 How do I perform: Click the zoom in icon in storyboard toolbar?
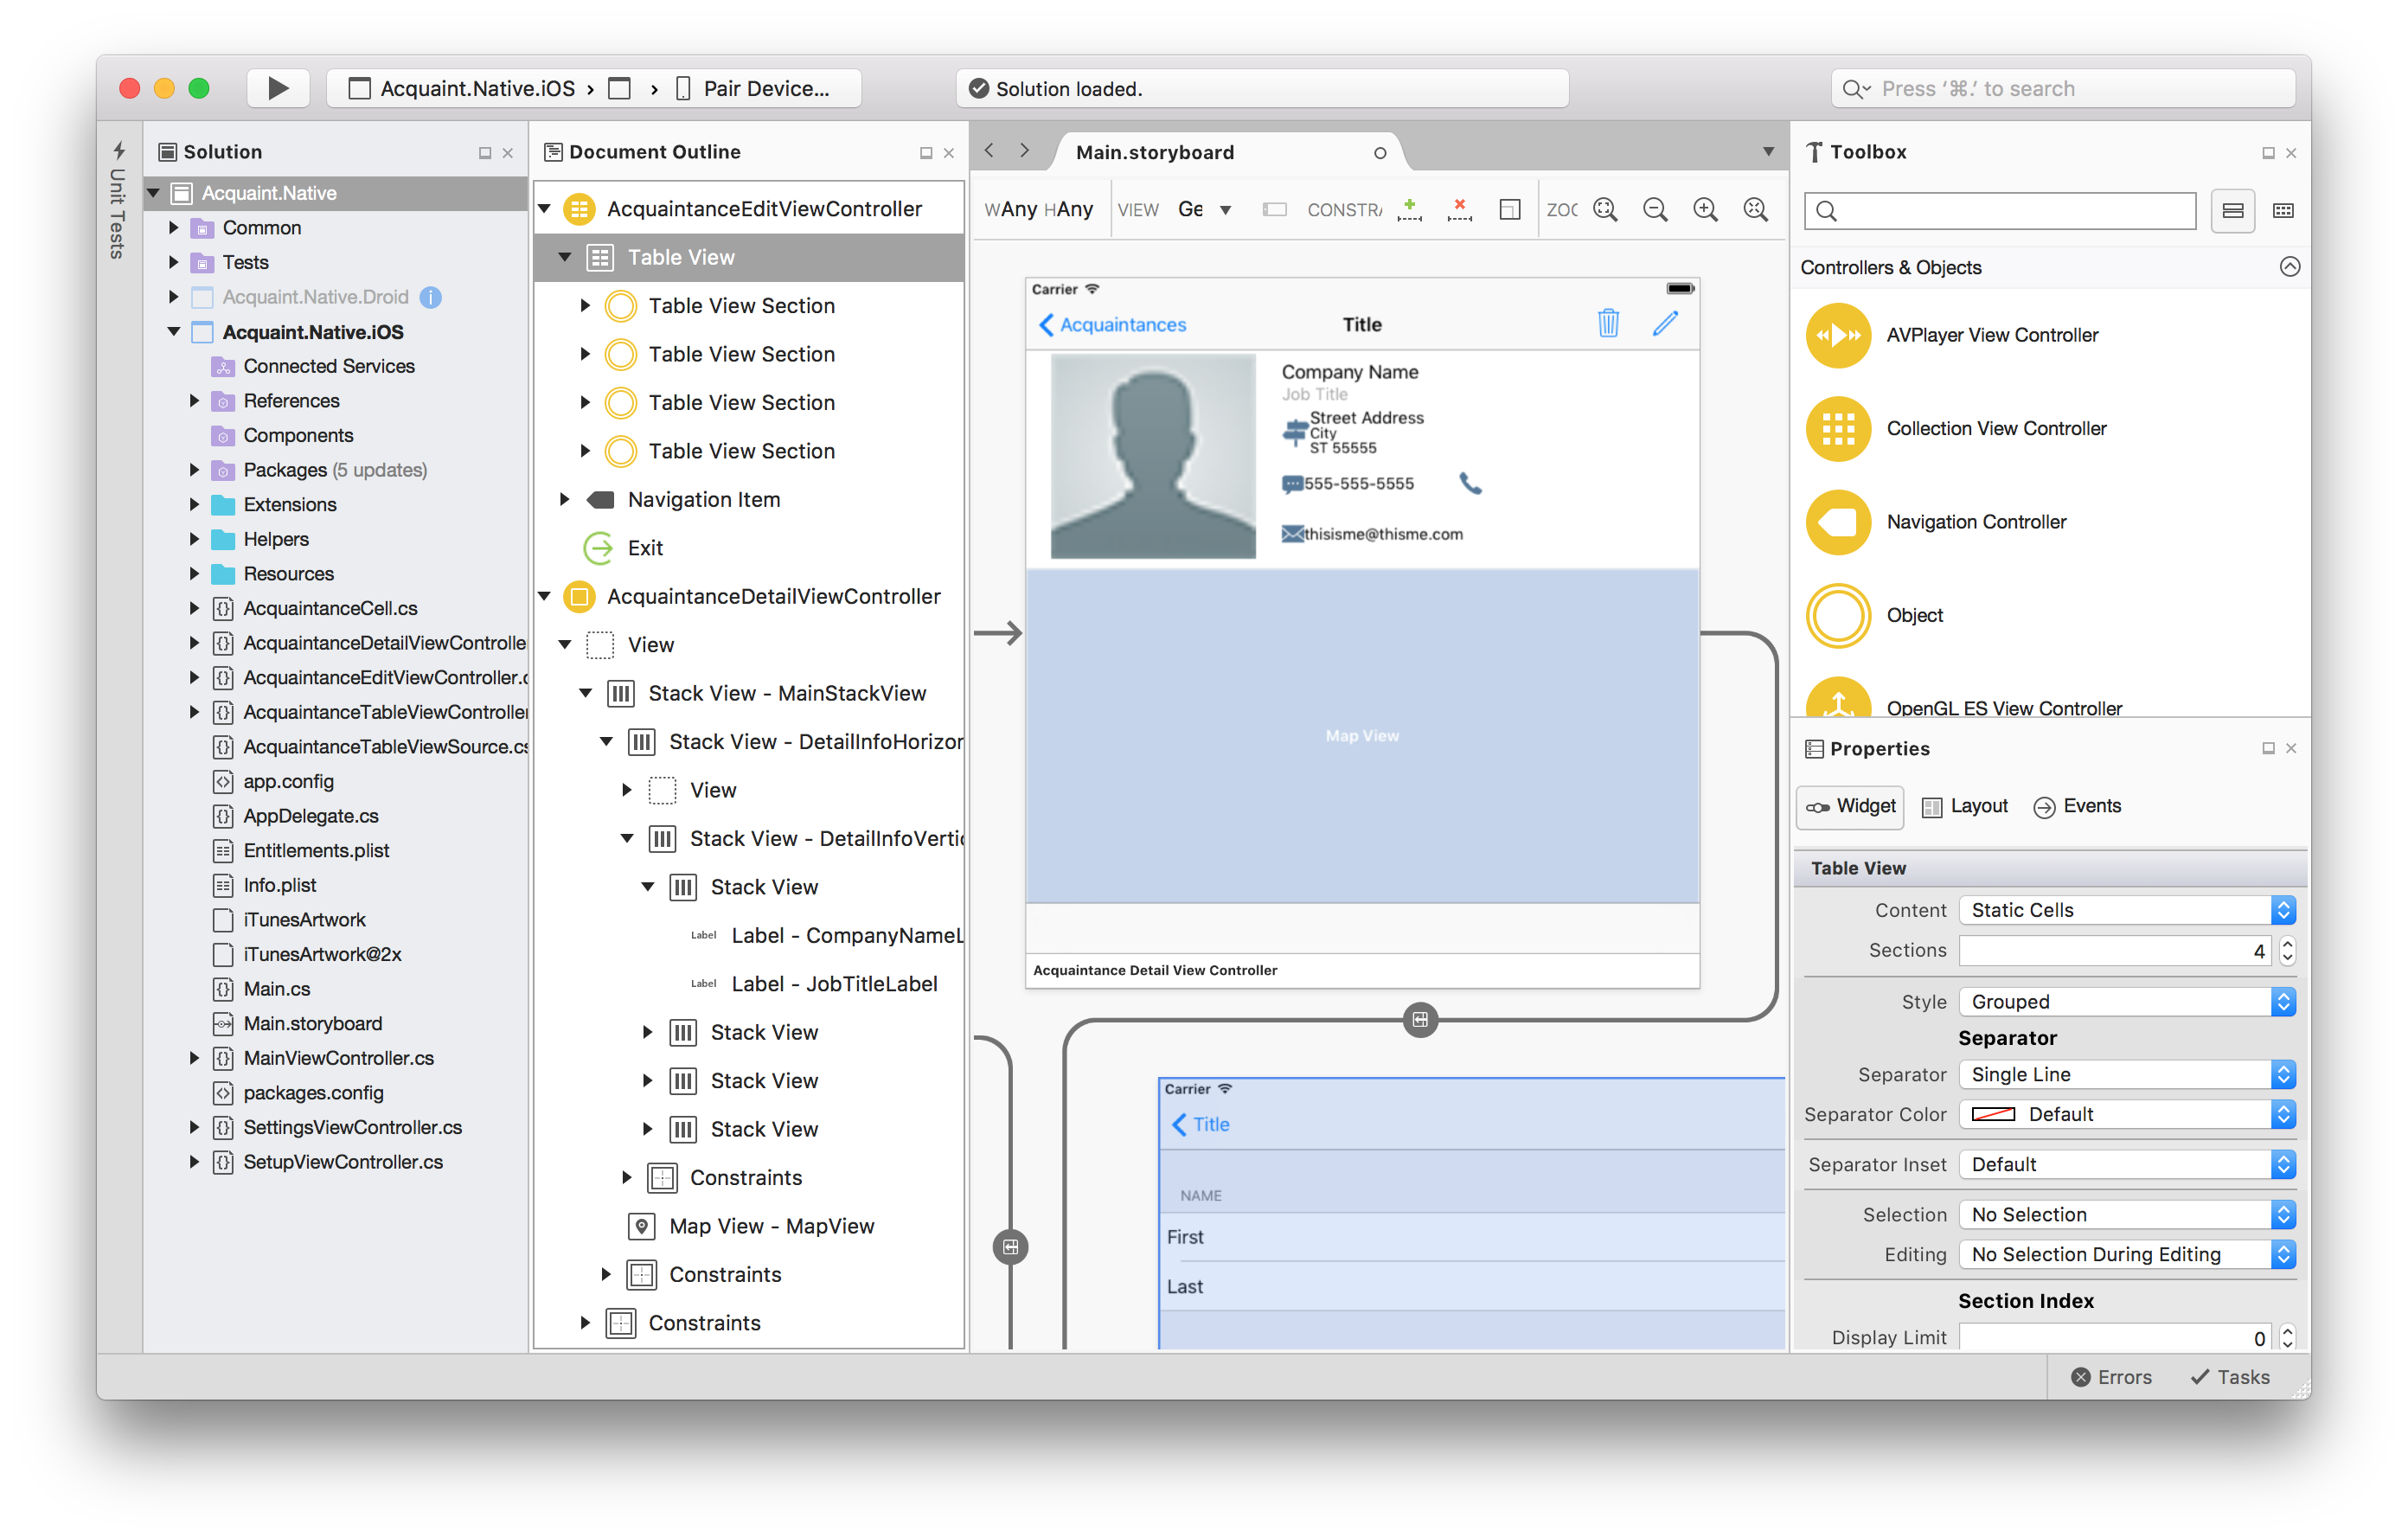click(x=1700, y=209)
